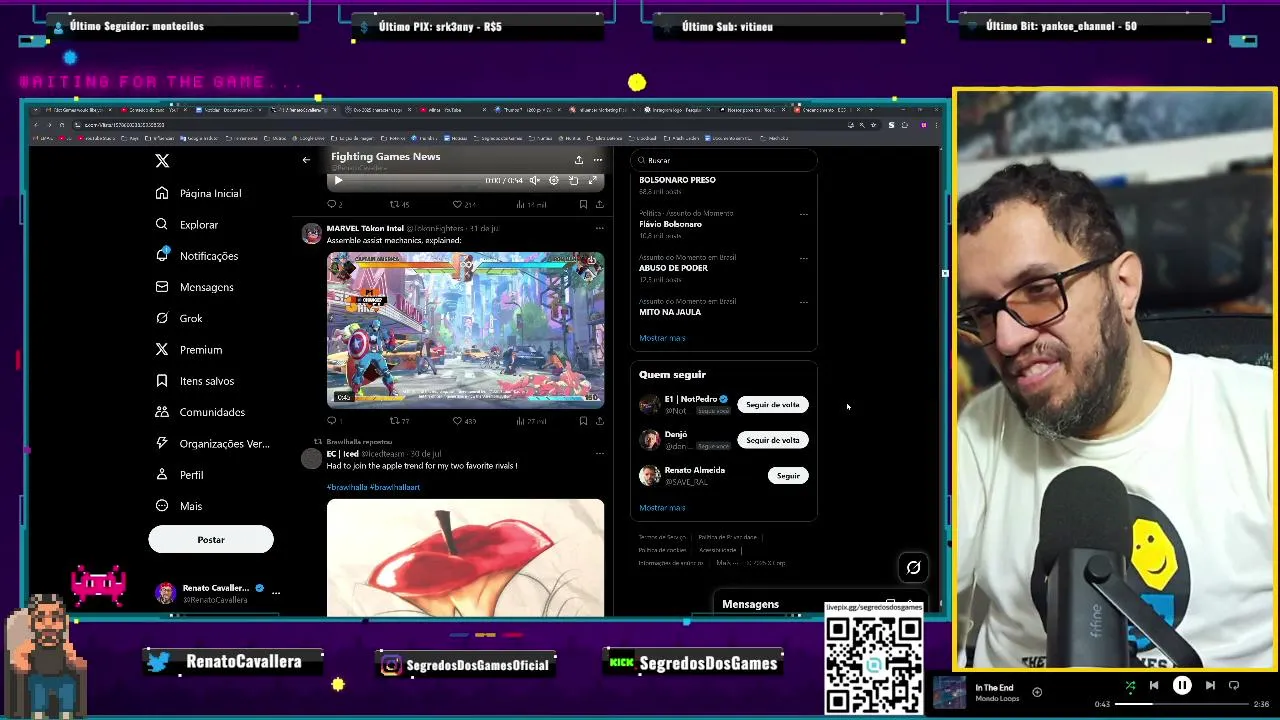Screen dimensions: 1280x720
Task: Click Mostrar mais under Quem seguir
Action: [x=662, y=508]
